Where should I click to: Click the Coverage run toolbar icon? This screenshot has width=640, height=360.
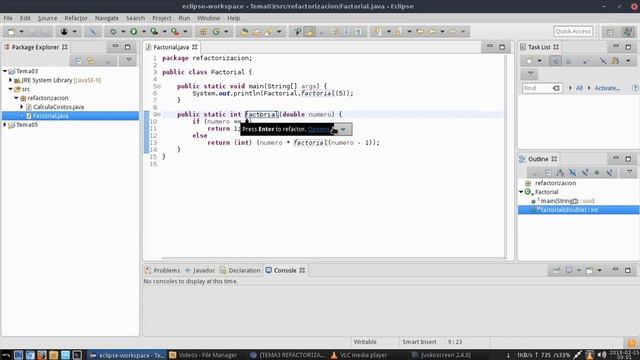(154, 31)
